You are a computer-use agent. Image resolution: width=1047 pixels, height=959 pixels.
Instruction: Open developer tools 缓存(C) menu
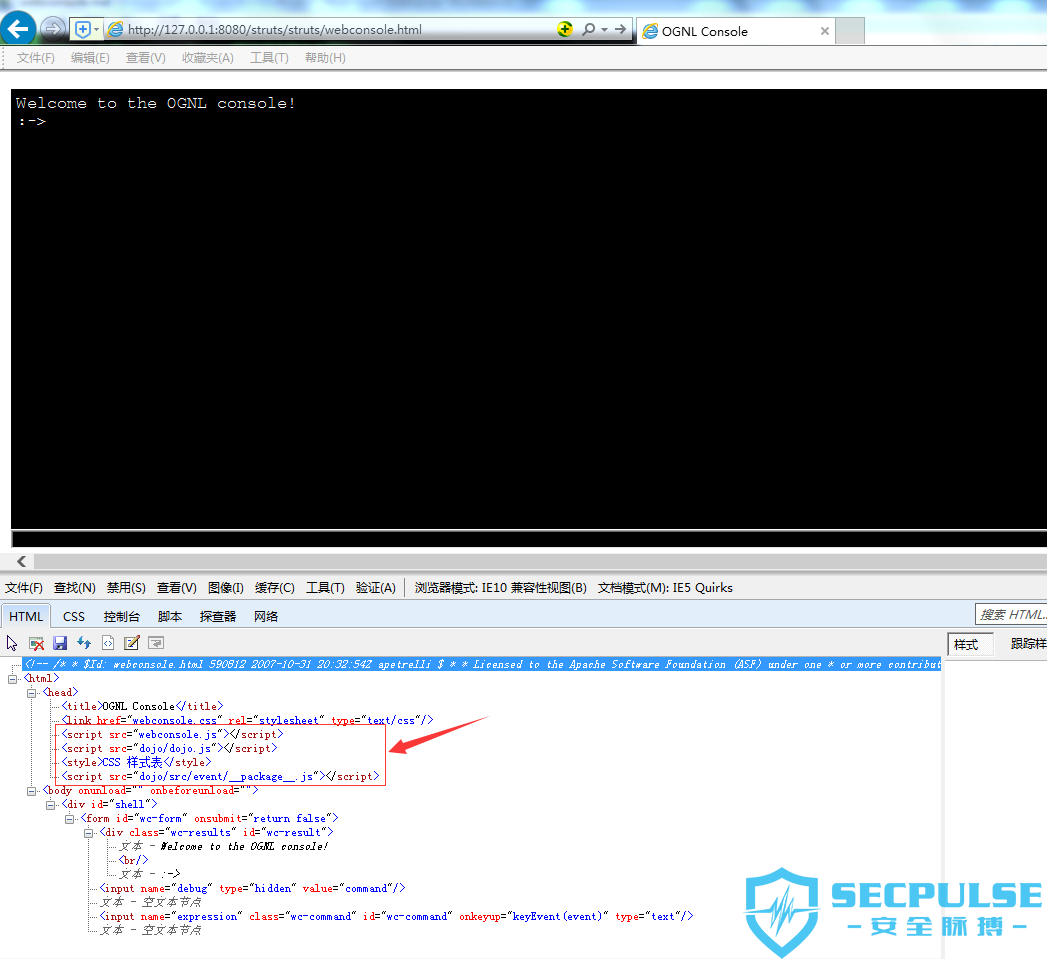pyautogui.click(x=274, y=588)
